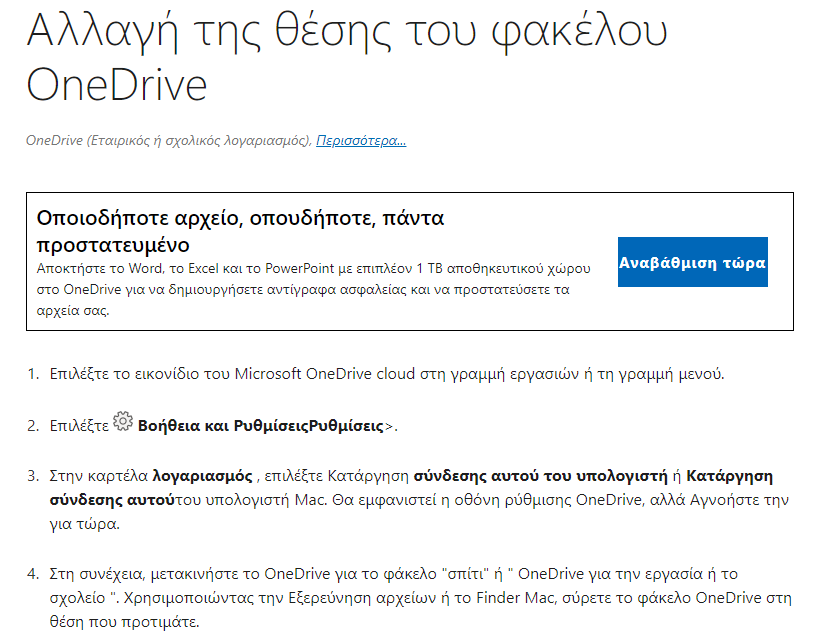Click the banner title Οποιοδήποτε αρχείο, οπουδήποτε
Viewport: 835px width, 643px height.
pyautogui.click(x=240, y=231)
